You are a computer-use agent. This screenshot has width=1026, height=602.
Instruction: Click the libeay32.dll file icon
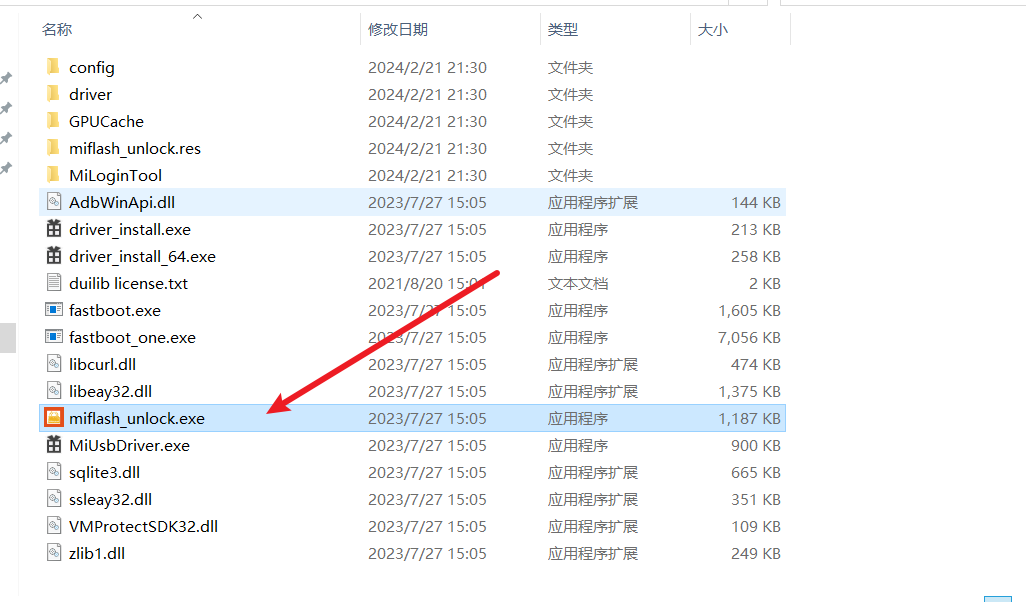point(54,391)
